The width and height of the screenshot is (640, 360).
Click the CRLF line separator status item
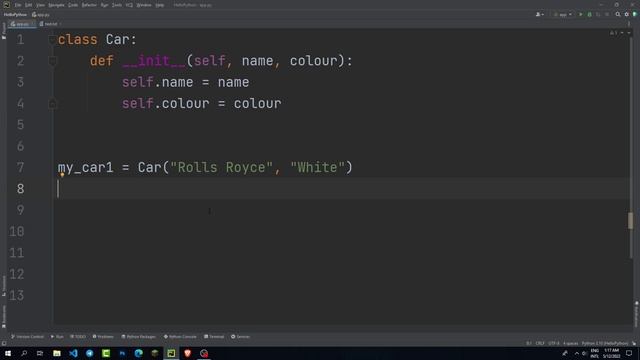coord(540,343)
